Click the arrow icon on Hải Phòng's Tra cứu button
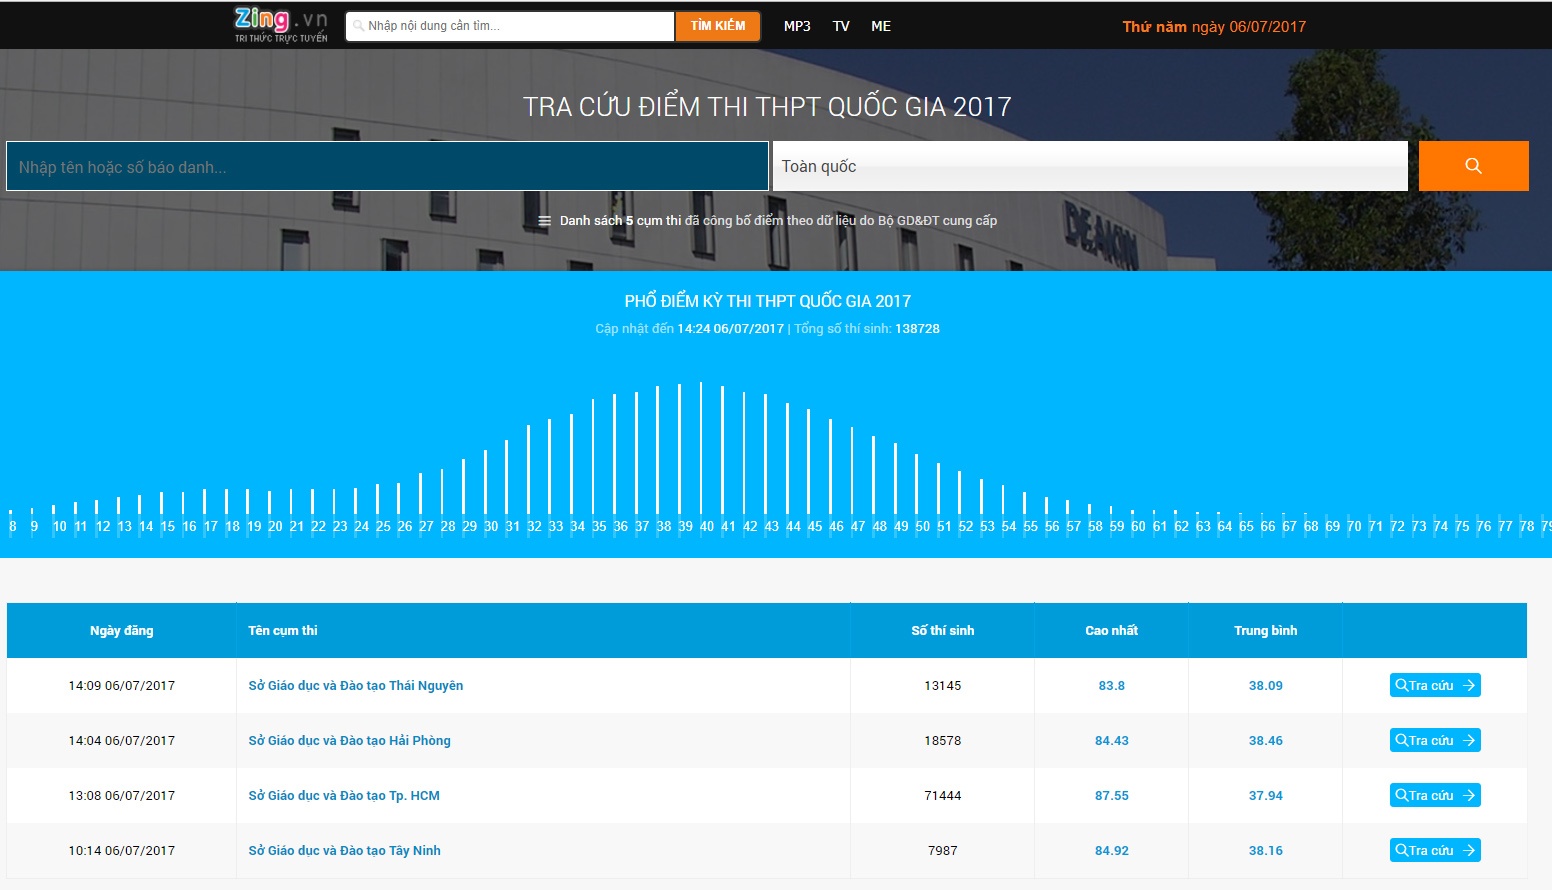This screenshot has width=1552, height=890. point(1467,740)
